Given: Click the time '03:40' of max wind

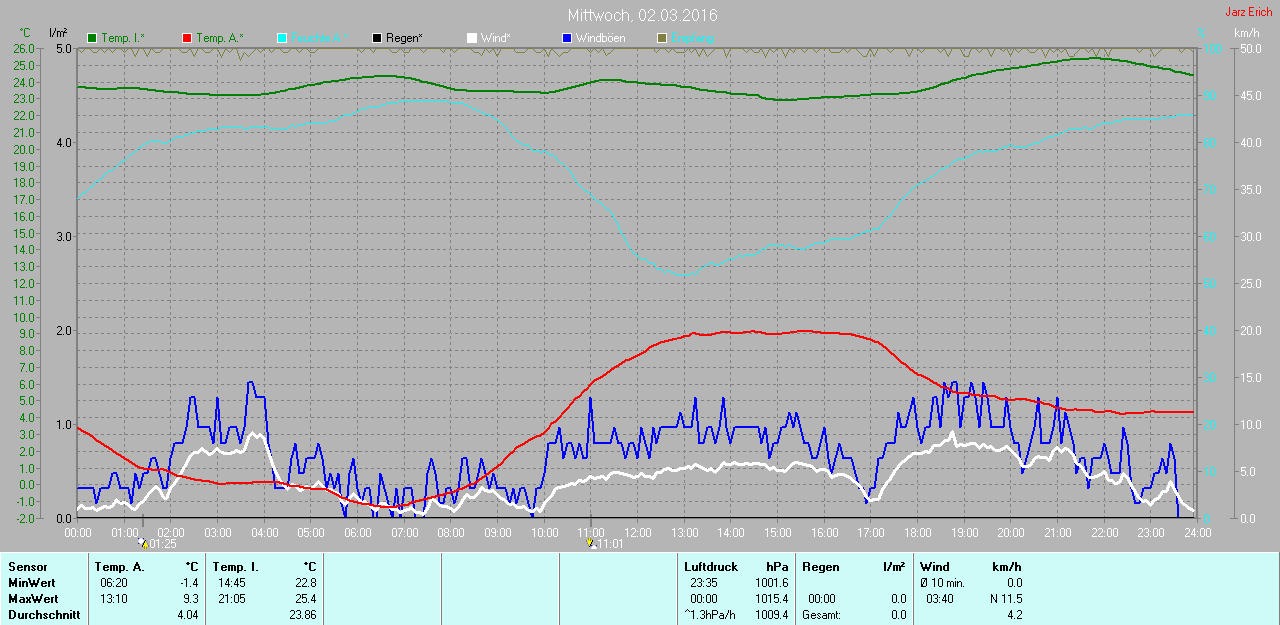Looking at the screenshot, I should [940, 599].
